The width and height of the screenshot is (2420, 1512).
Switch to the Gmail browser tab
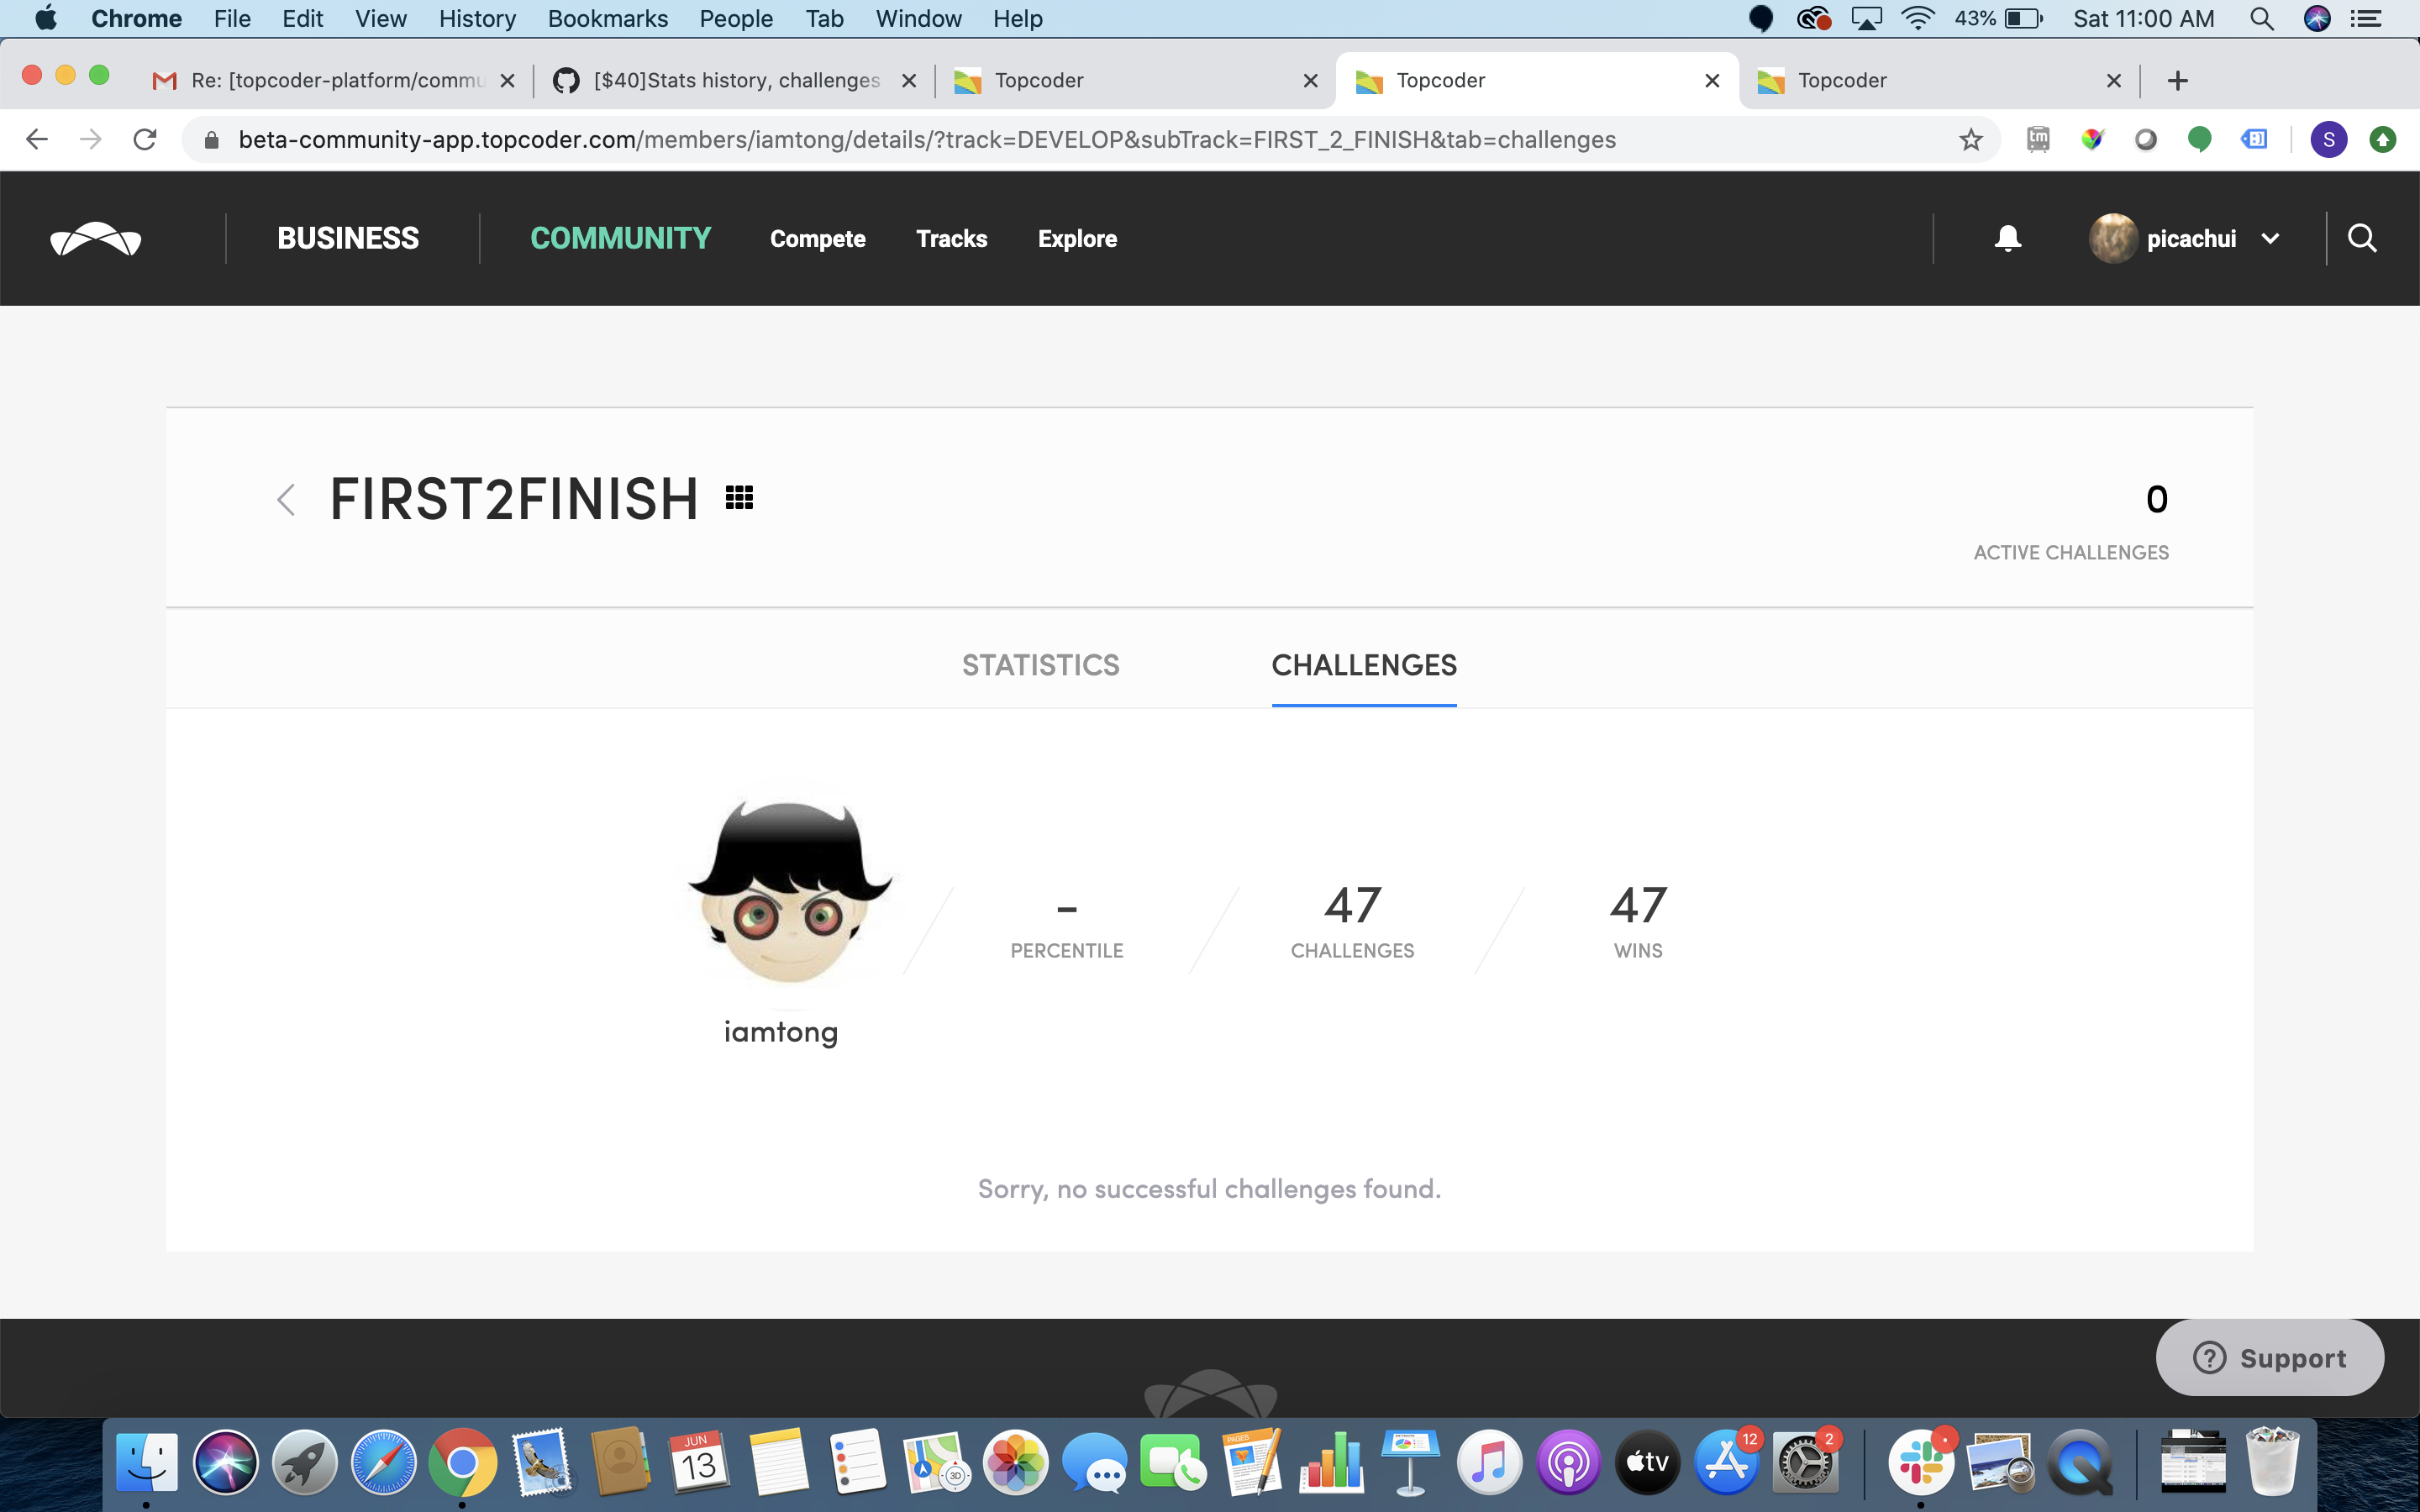tap(333, 81)
